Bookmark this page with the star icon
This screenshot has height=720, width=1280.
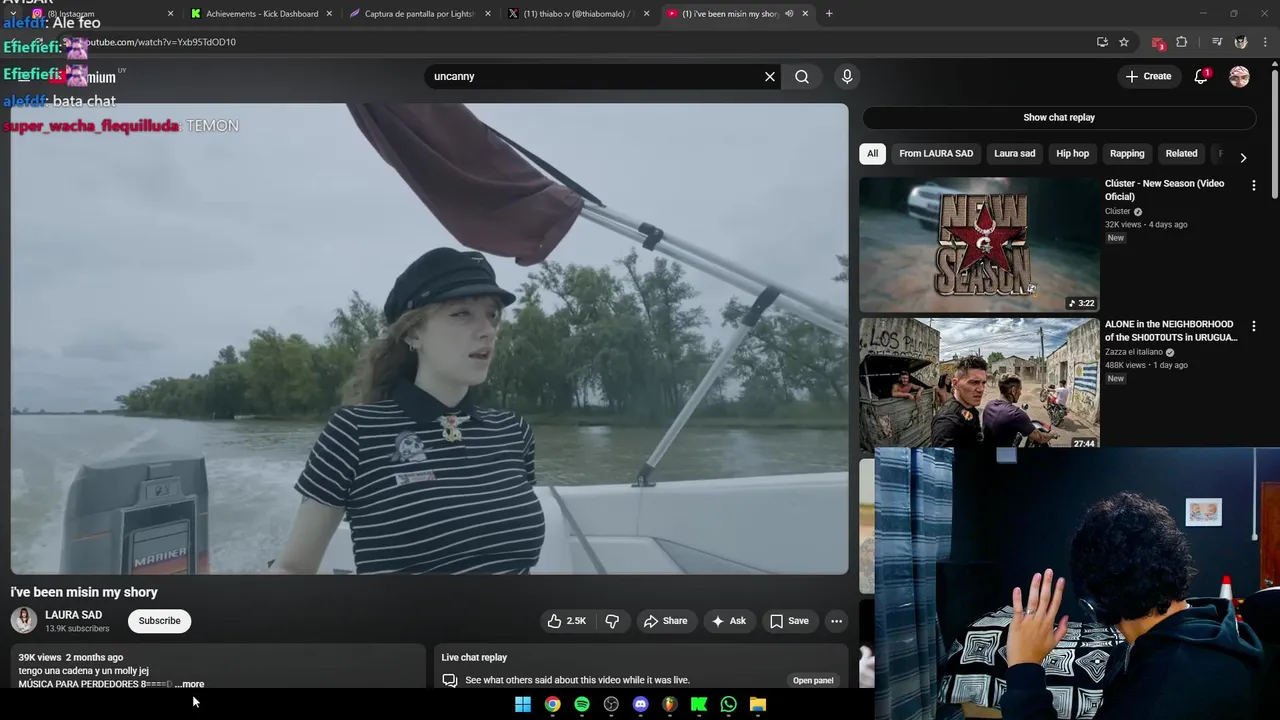(1124, 42)
